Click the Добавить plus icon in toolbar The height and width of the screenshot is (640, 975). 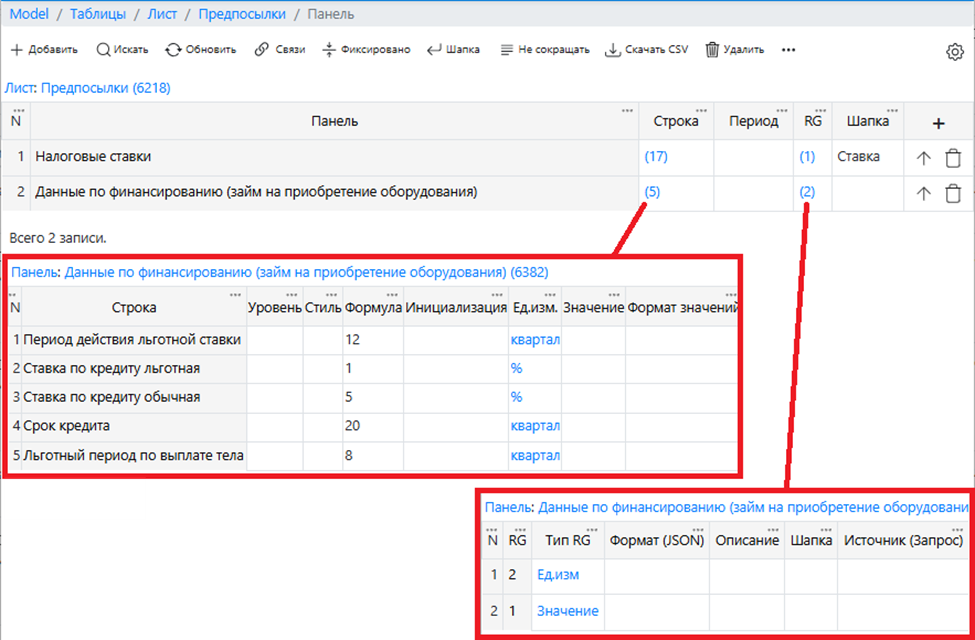pos(16,50)
